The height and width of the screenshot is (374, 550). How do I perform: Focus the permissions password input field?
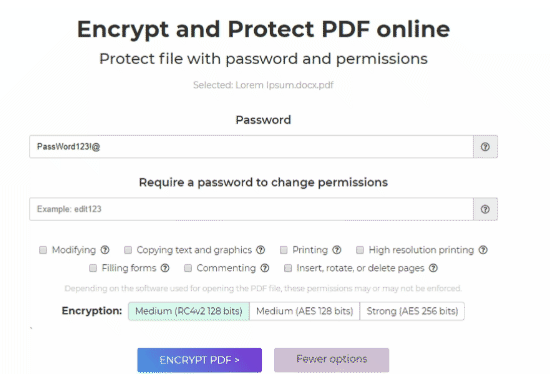[251, 209]
